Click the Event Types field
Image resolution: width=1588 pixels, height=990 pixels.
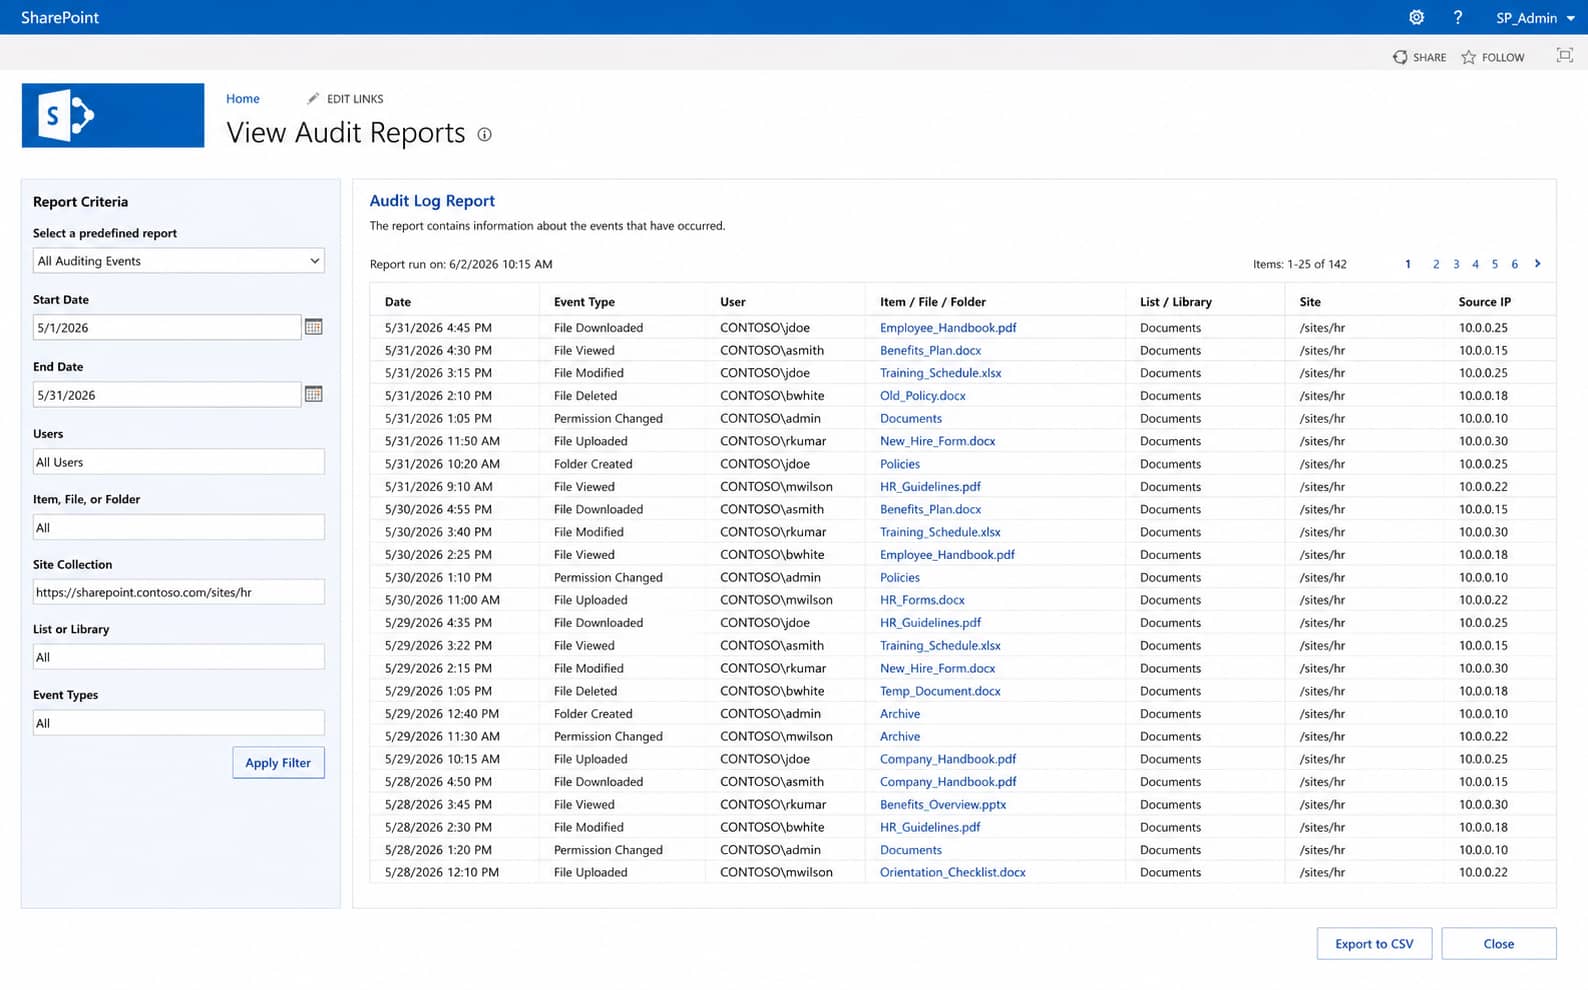click(179, 723)
